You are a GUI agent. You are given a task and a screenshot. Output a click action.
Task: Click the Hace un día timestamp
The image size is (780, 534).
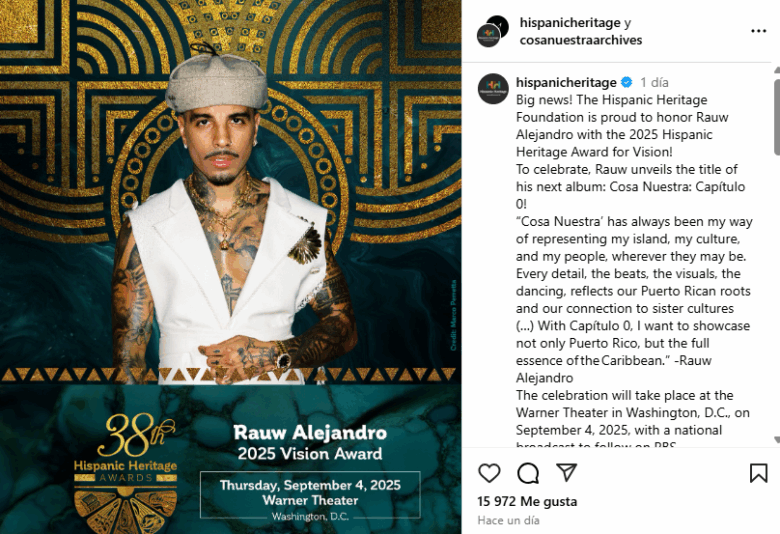(x=508, y=520)
